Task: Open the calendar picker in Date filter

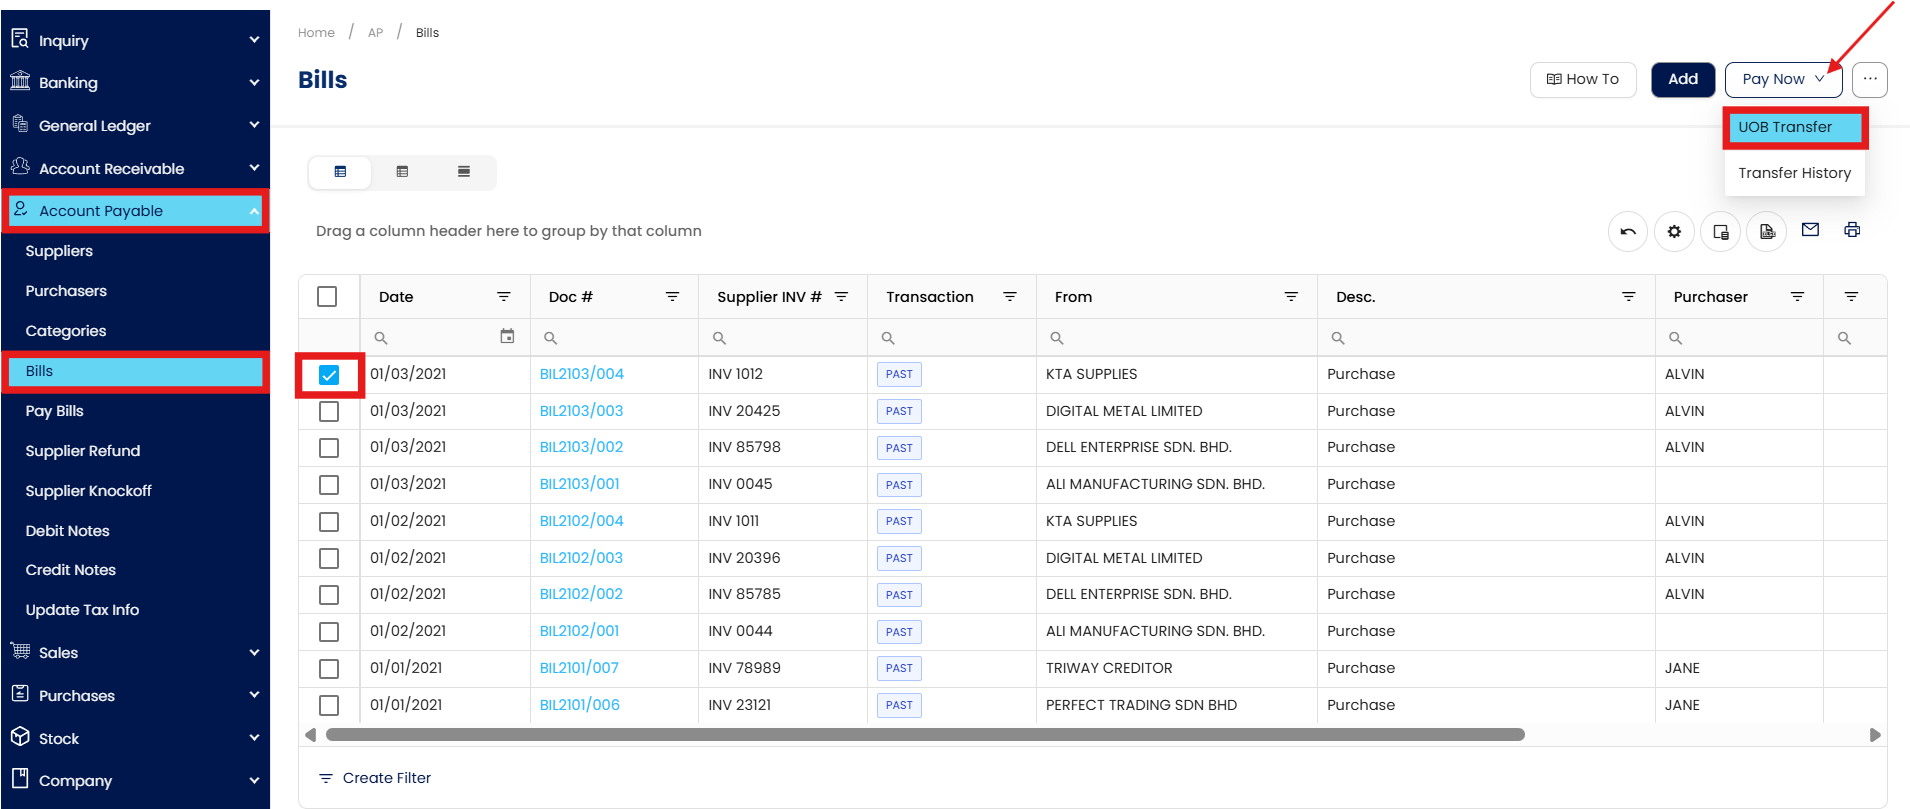Action: tap(507, 337)
